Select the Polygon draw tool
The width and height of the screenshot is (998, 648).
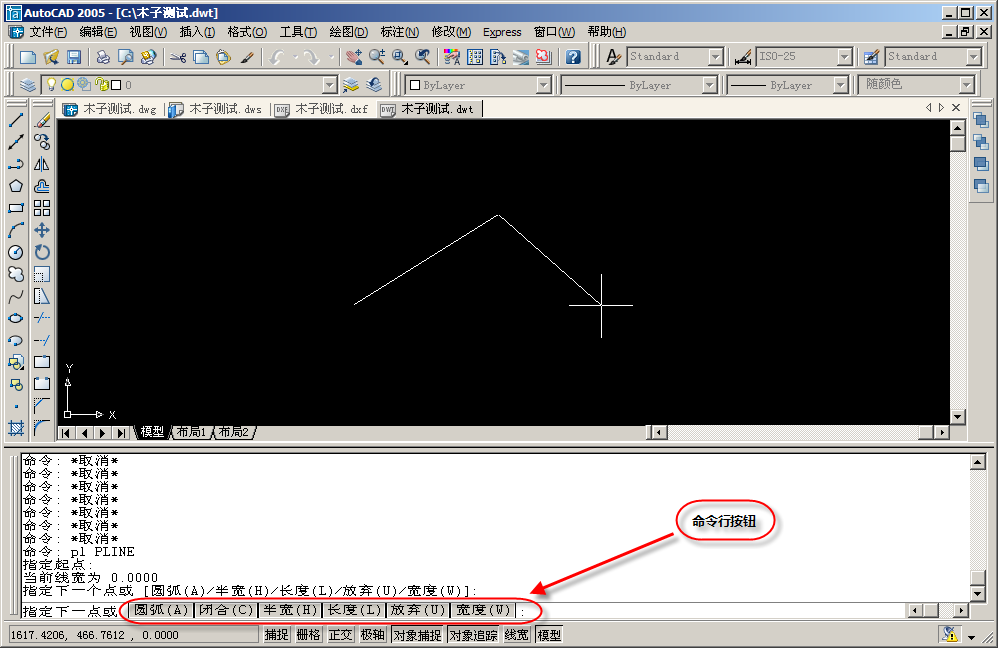coord(16,186)
